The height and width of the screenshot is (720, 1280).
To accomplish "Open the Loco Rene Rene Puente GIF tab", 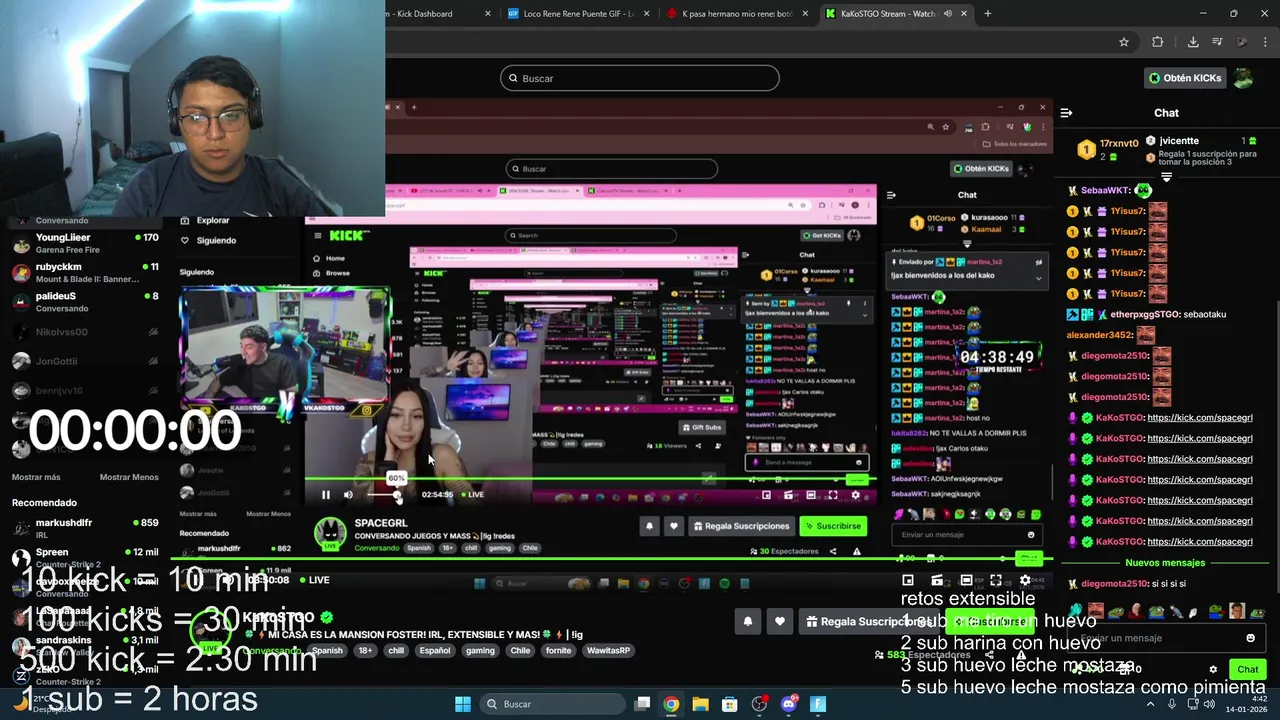I will (x=578, y=14).
